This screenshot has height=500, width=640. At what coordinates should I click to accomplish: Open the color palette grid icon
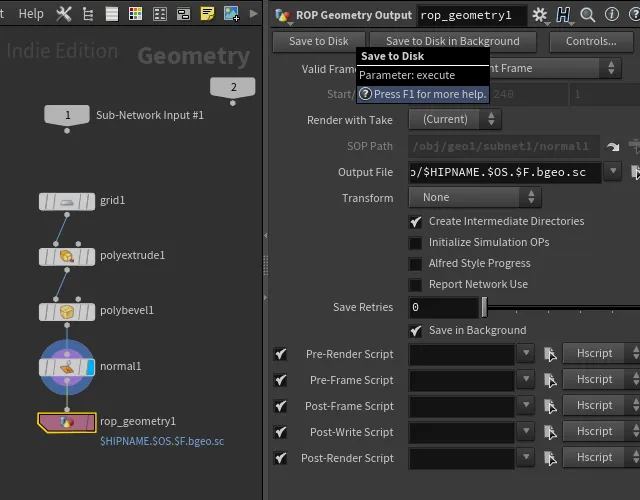point(136,14)
